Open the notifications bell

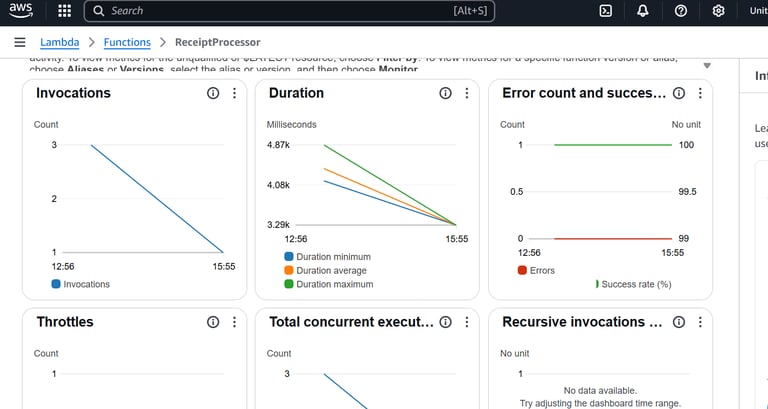pyautogui.click(x=643, y=11)
